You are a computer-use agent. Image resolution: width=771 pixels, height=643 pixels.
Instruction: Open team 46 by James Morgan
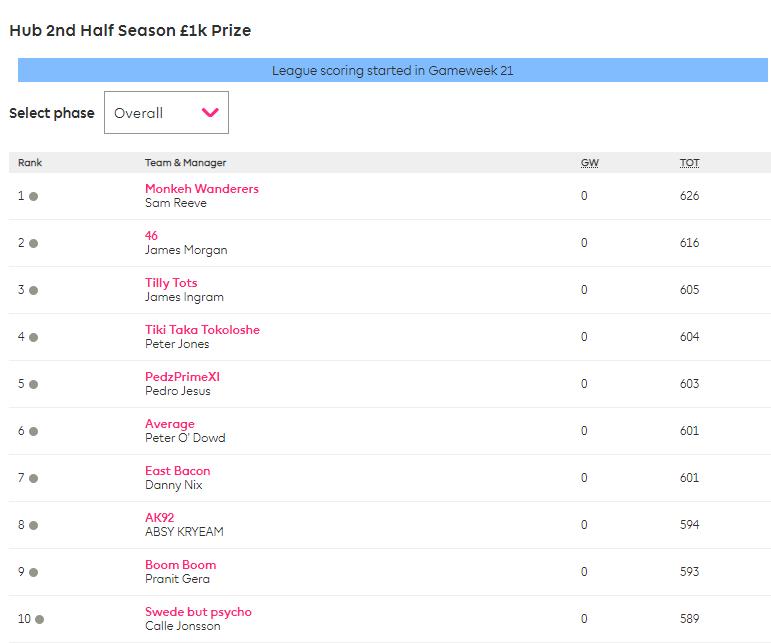click(151, 235)
